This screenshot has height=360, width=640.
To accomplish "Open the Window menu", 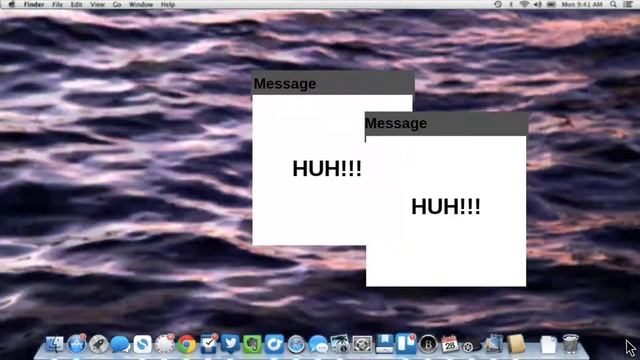I will click(141, 4).
